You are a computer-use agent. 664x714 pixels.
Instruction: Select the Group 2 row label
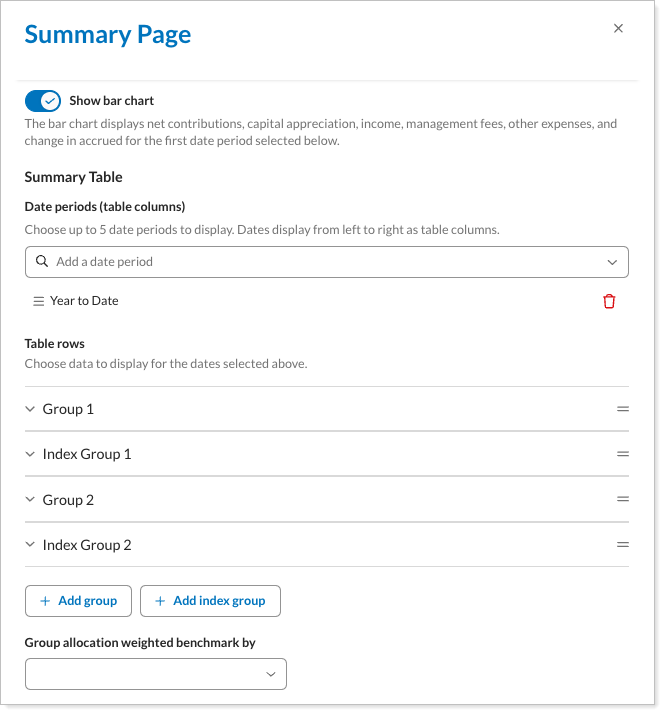click(x=68, y=500)
